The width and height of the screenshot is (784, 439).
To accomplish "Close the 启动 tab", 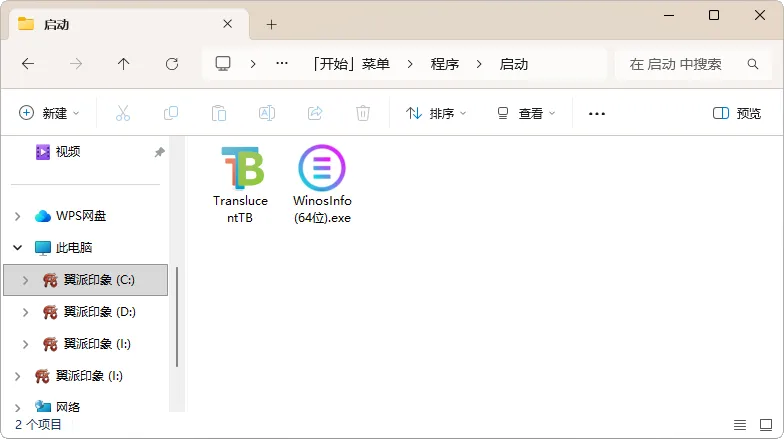I will pyautogui.click(x=228, y=24).
